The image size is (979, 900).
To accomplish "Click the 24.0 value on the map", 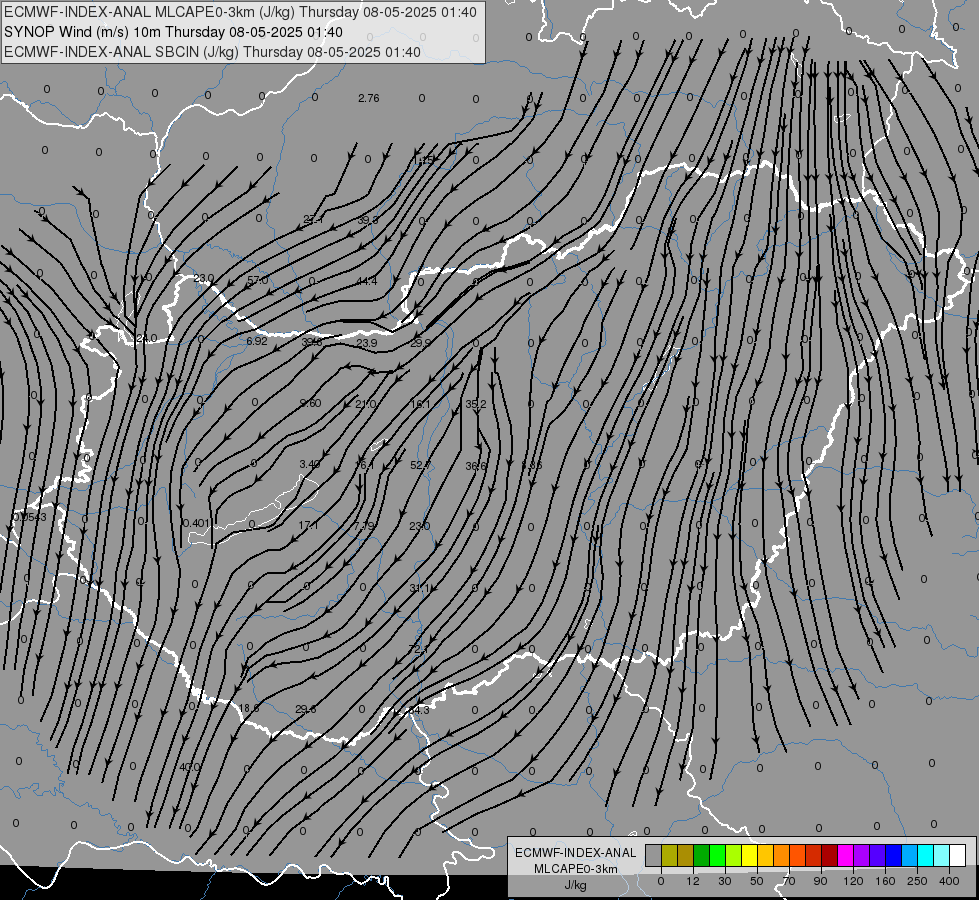I will 147,339.
